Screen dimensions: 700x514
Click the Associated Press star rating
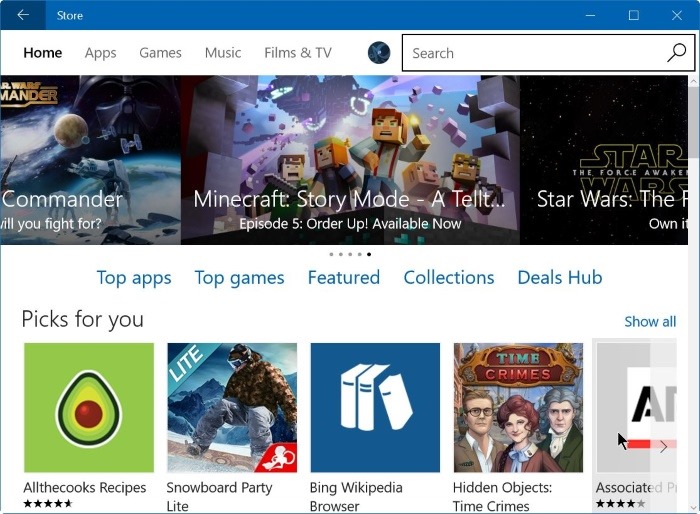pos(621,504)
